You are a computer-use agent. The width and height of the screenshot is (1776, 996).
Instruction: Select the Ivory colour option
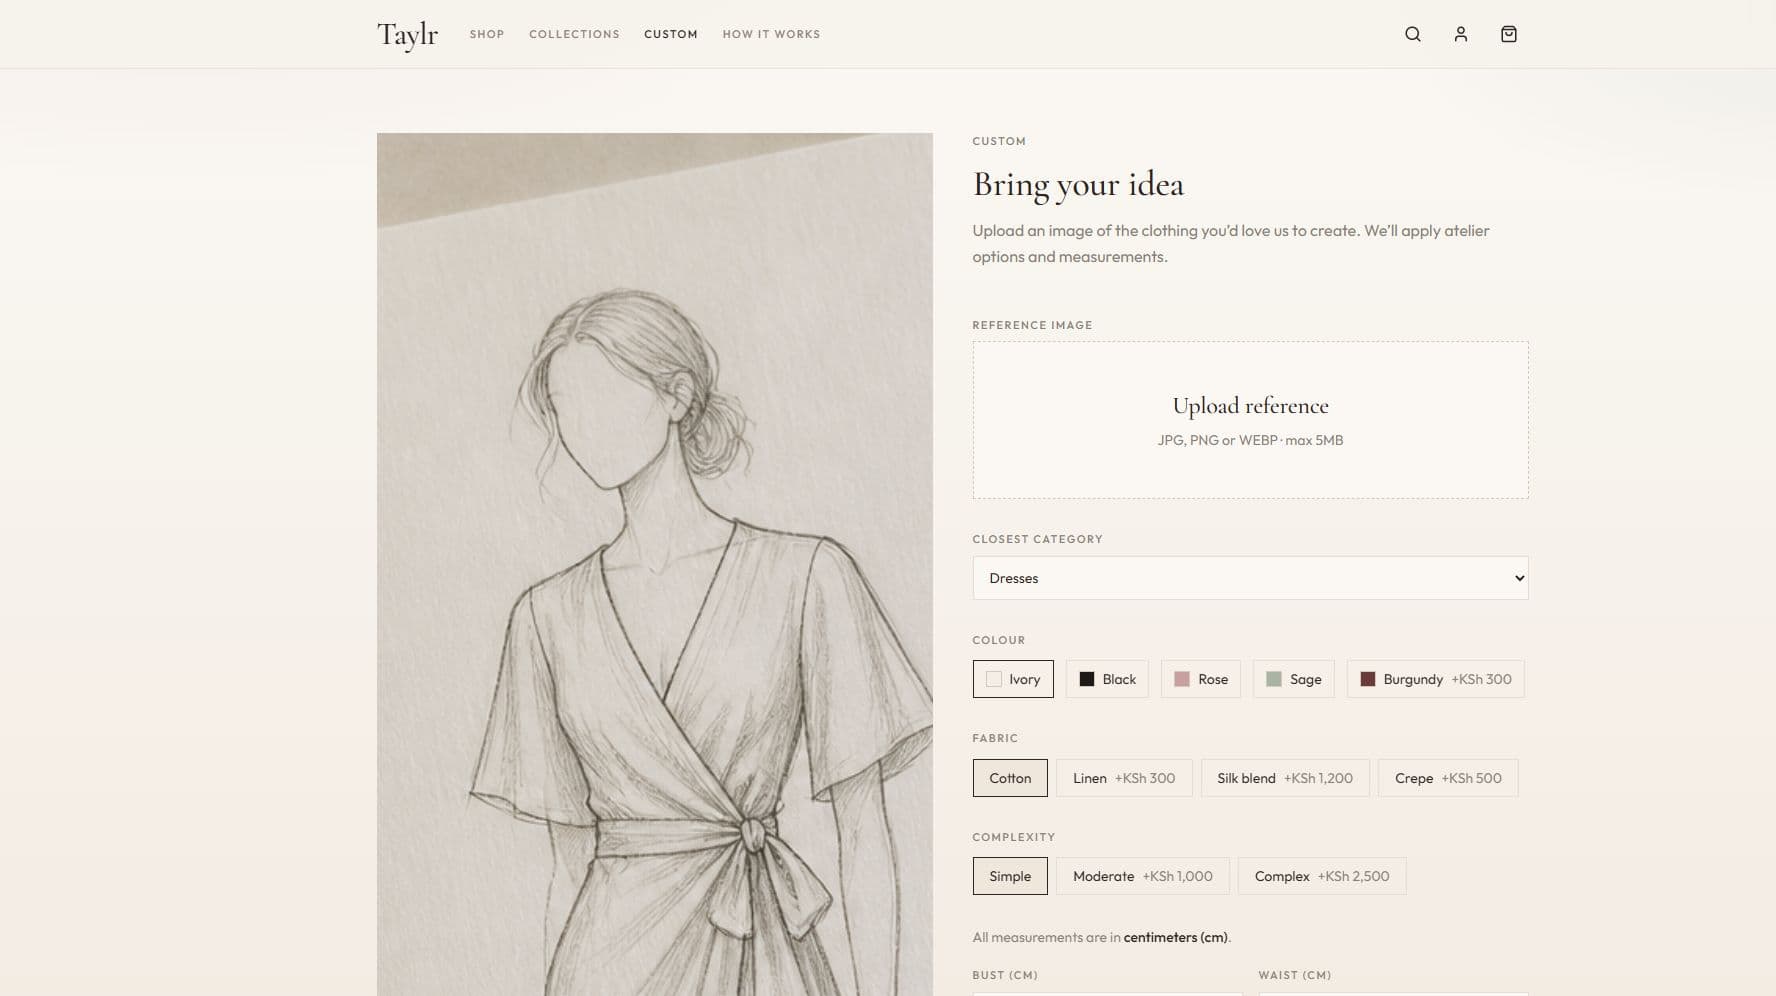pyautogui.click(x=1013, y=679)
